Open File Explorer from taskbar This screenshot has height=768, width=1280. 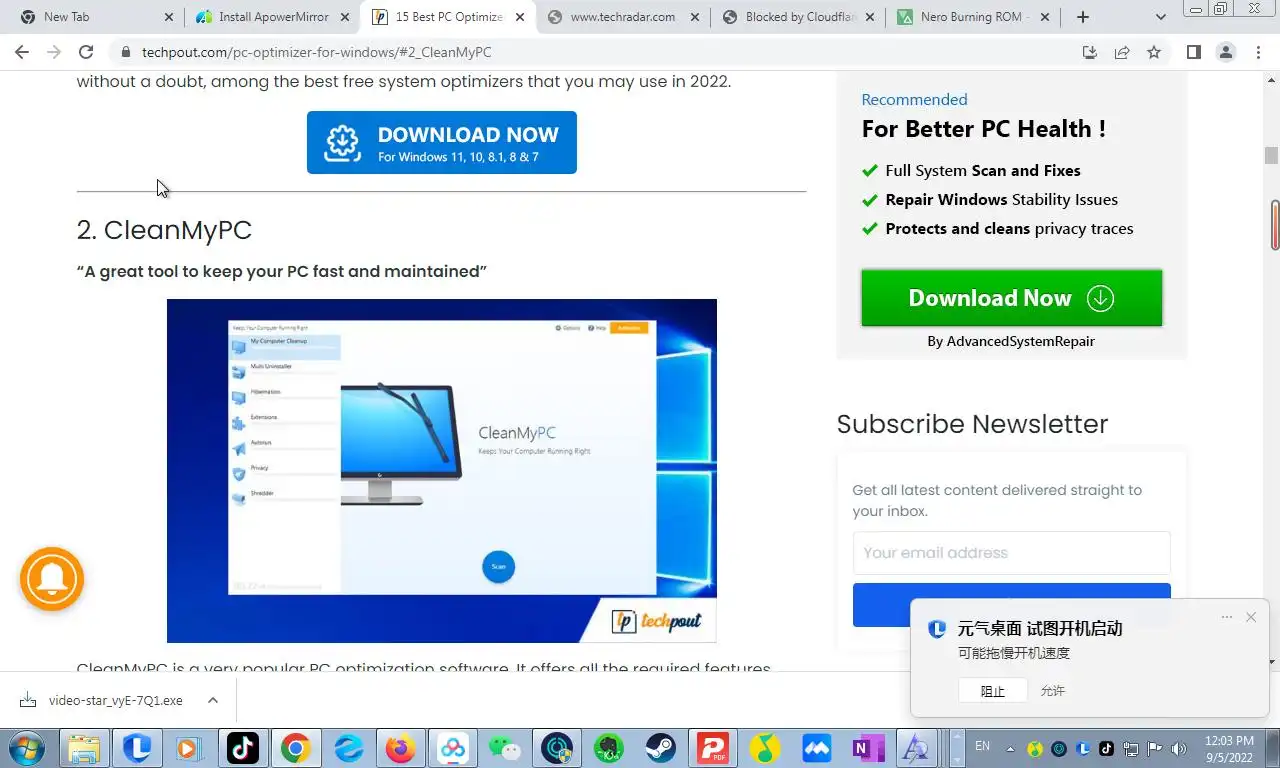point(85,748)
